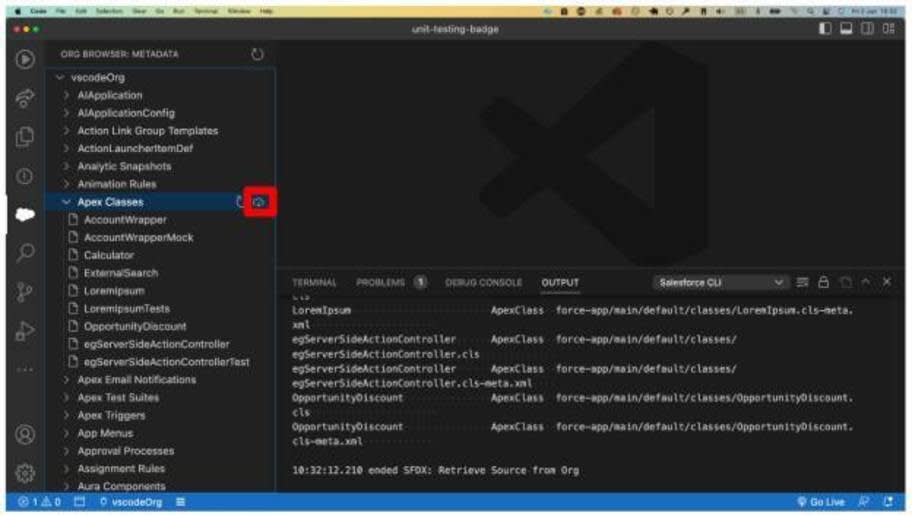Refresh the Org Browser metadata list
The width and height of the screenshot is (912, 516).
(257, 54)
